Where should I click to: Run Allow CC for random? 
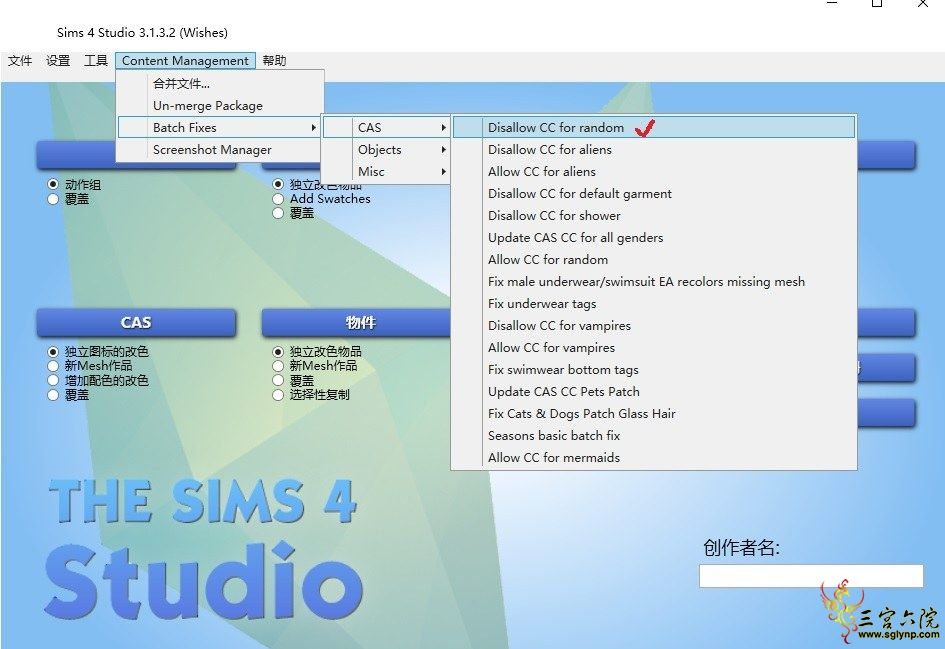point(654,260)
